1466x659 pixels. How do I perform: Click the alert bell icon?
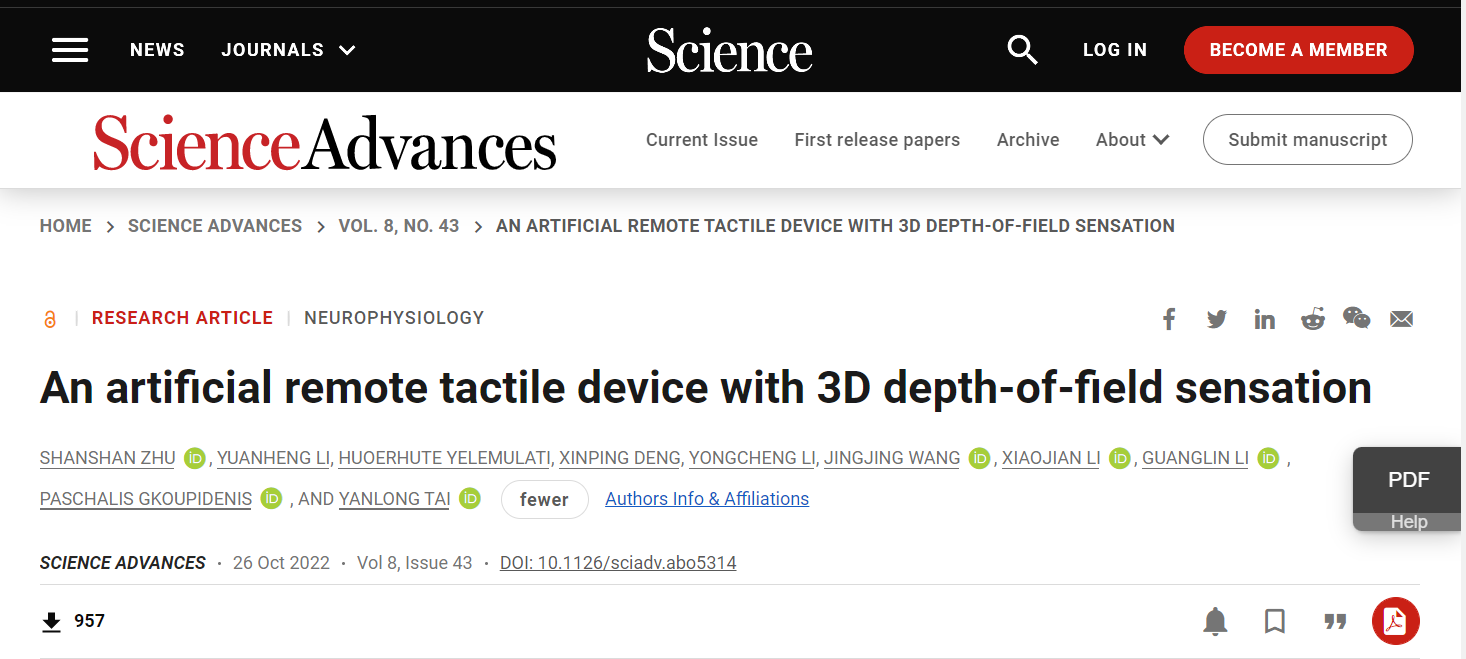click(1215, 622)
